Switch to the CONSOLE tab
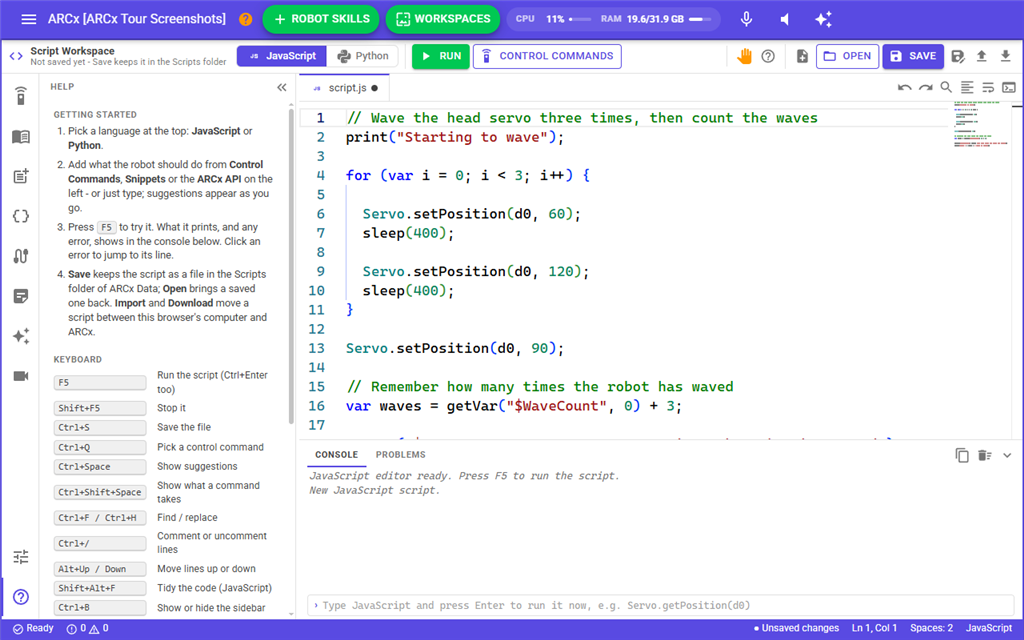 click(336, 455)
